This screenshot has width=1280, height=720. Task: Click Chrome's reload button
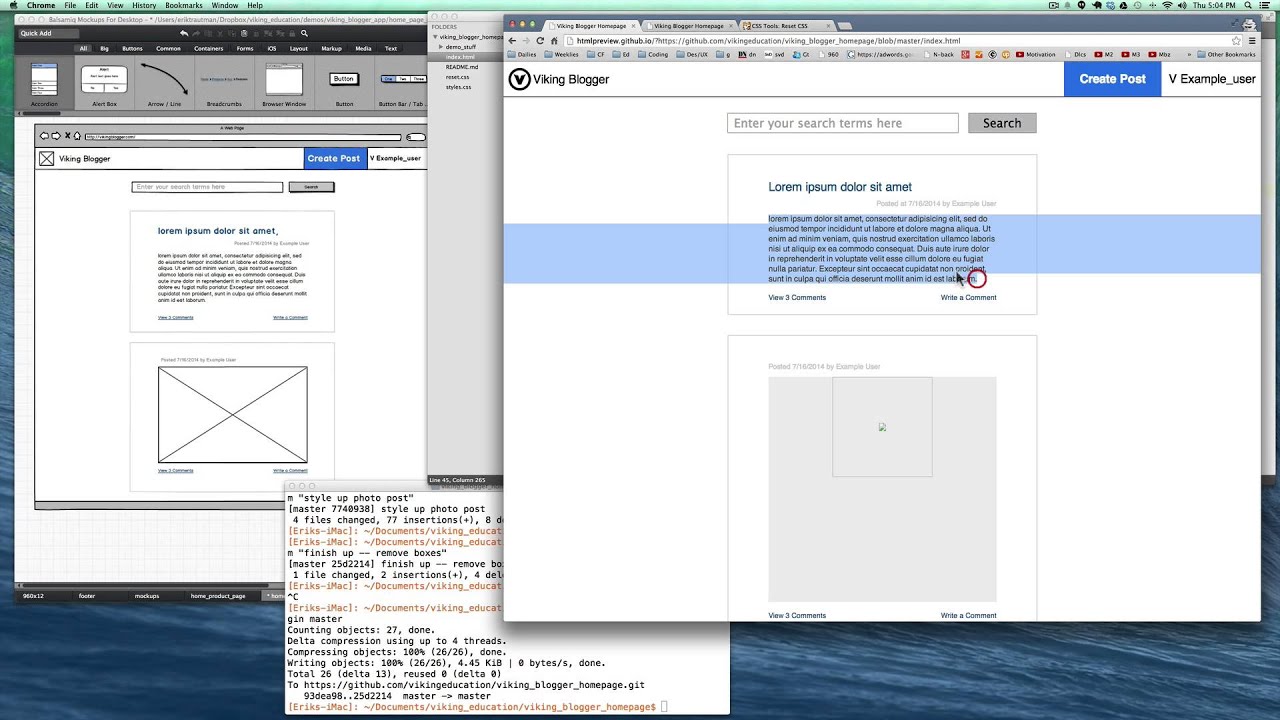click(540, 41)
